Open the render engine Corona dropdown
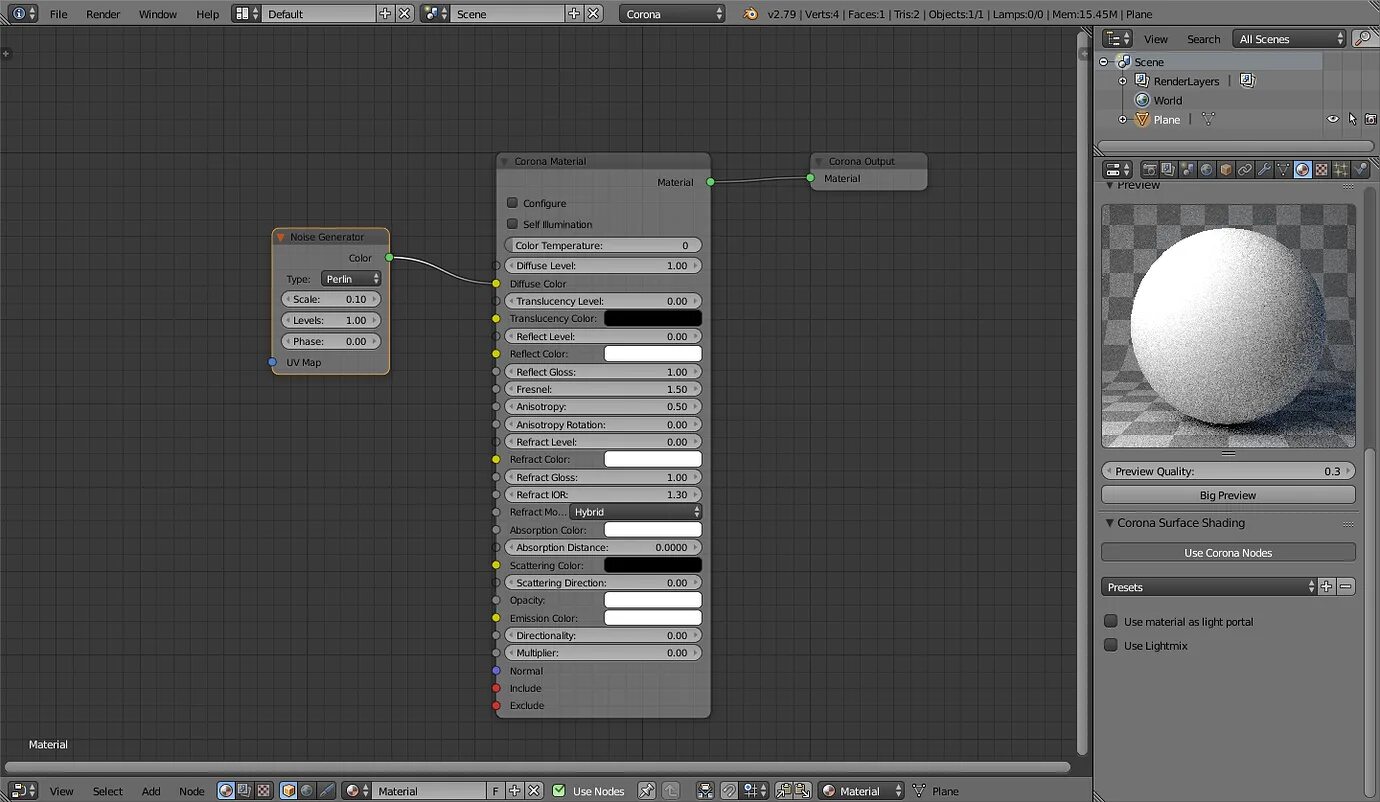 673,14
